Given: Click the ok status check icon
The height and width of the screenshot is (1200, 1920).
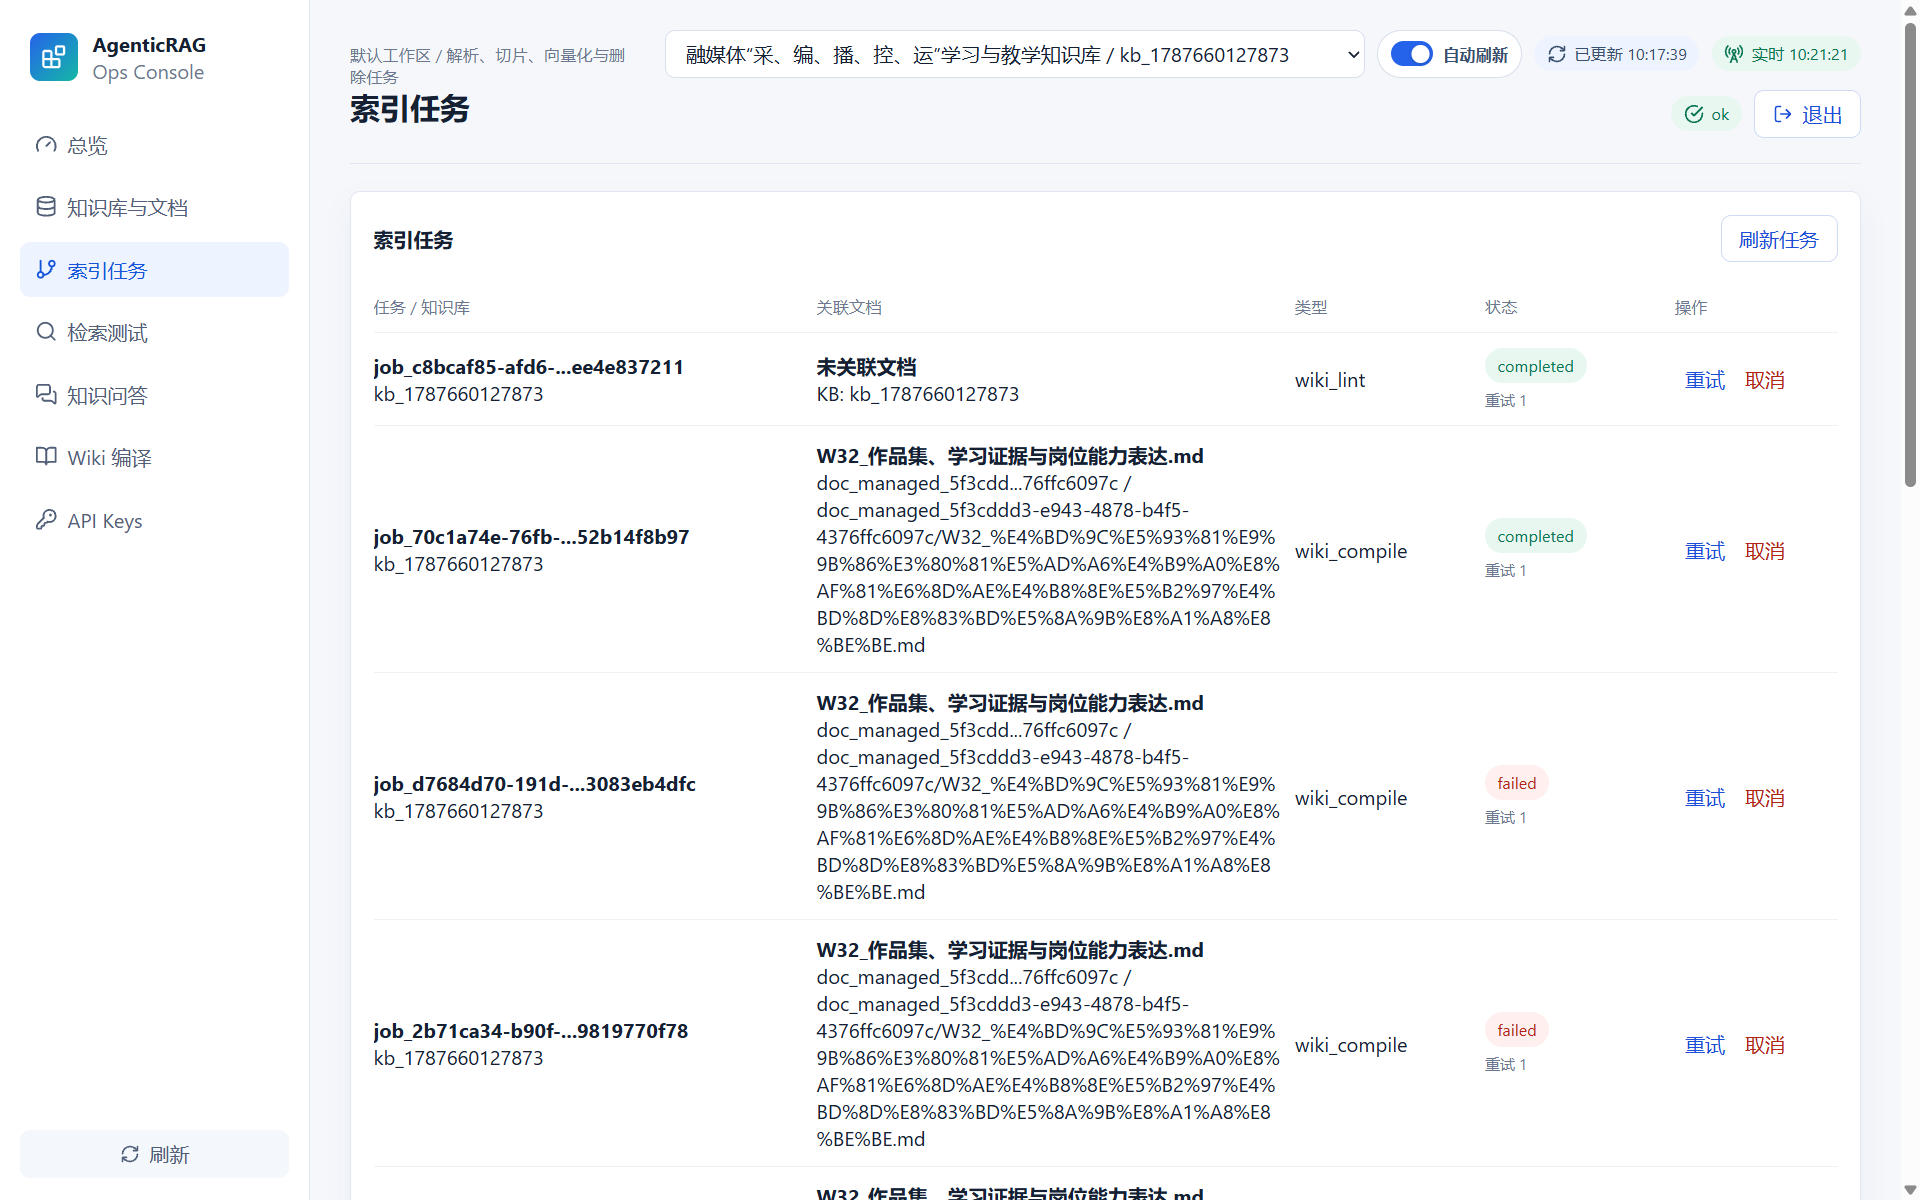Looking at the screenshot, I should 1694,114.
